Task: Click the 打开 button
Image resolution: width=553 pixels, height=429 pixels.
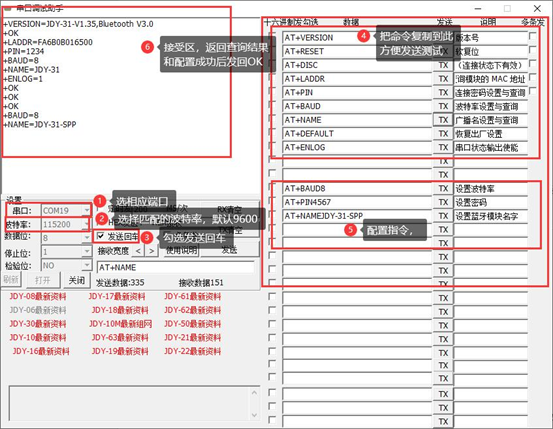Action: 43,280
